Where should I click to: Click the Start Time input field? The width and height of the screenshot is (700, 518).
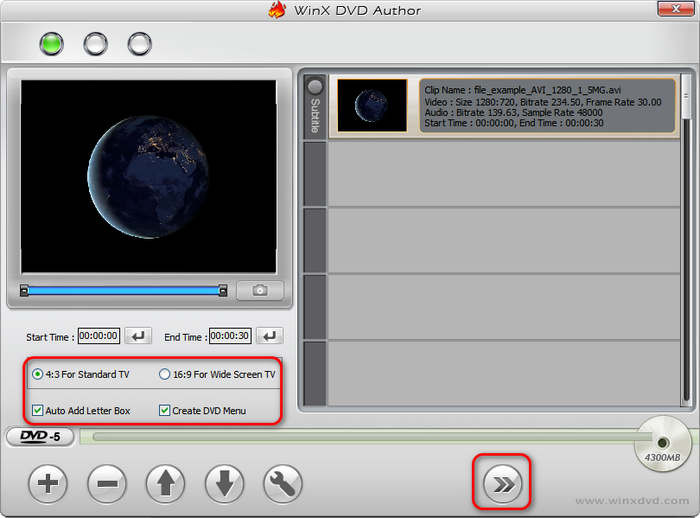[99, 337]
